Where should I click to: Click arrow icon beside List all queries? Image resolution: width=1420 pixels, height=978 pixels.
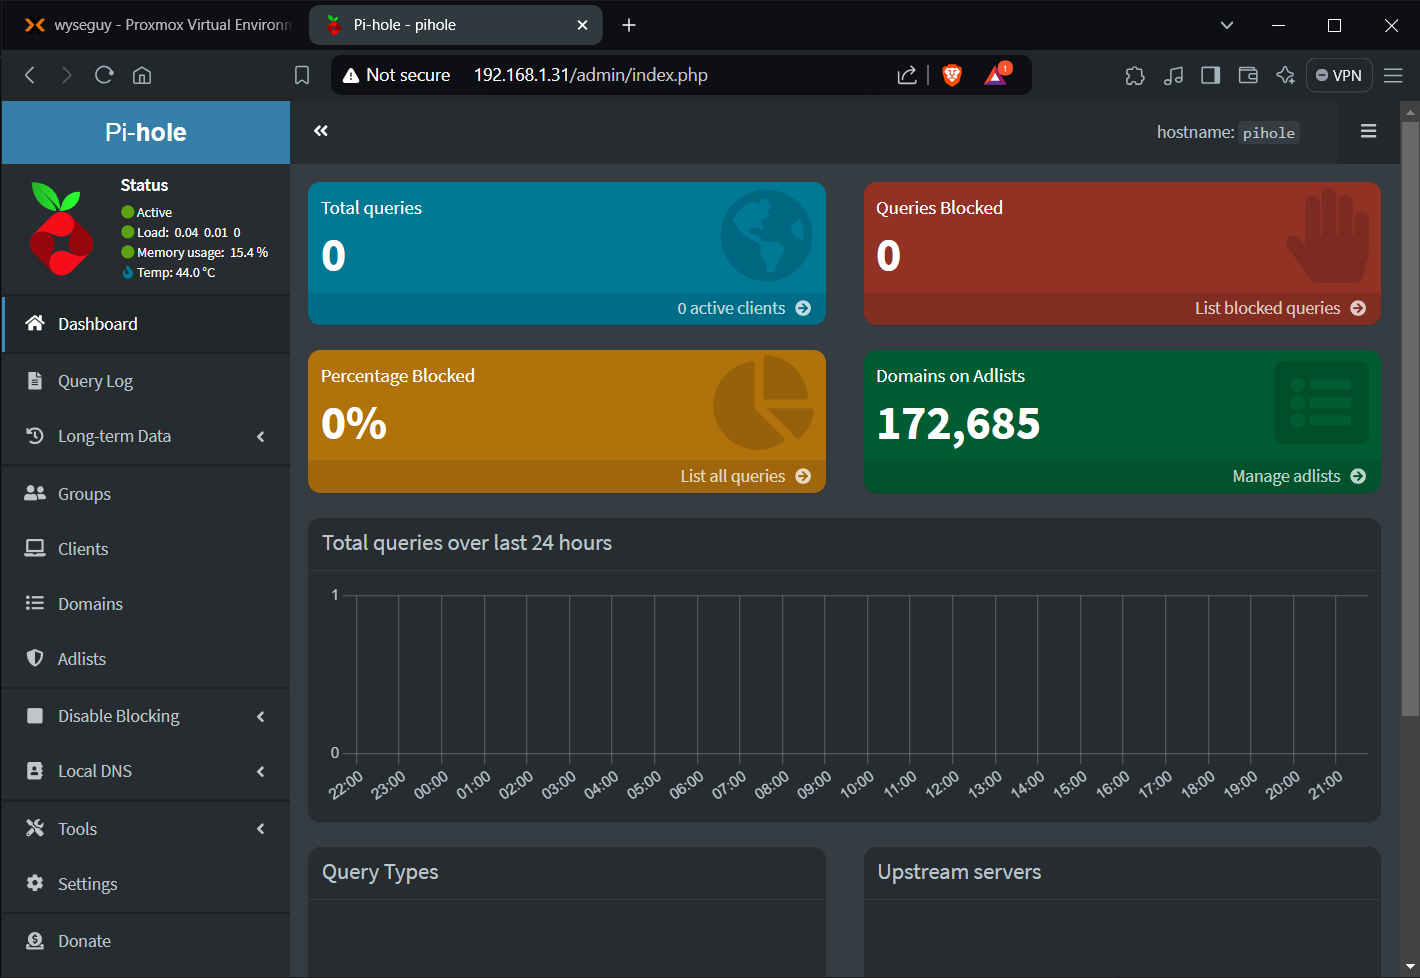(x=803, y=476)
